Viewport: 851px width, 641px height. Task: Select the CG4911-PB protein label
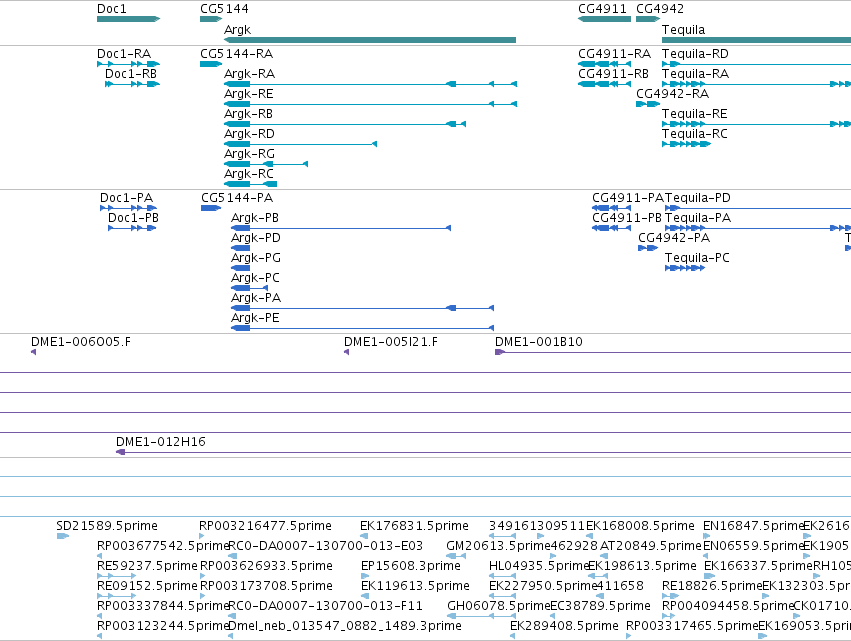point(627,218)
